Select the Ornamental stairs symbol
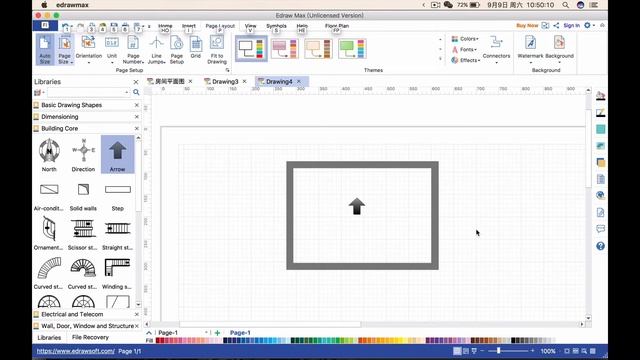Image resolution: width=640 pixels, height=360 pixels. pyautogui.click(x=49, y=233)
